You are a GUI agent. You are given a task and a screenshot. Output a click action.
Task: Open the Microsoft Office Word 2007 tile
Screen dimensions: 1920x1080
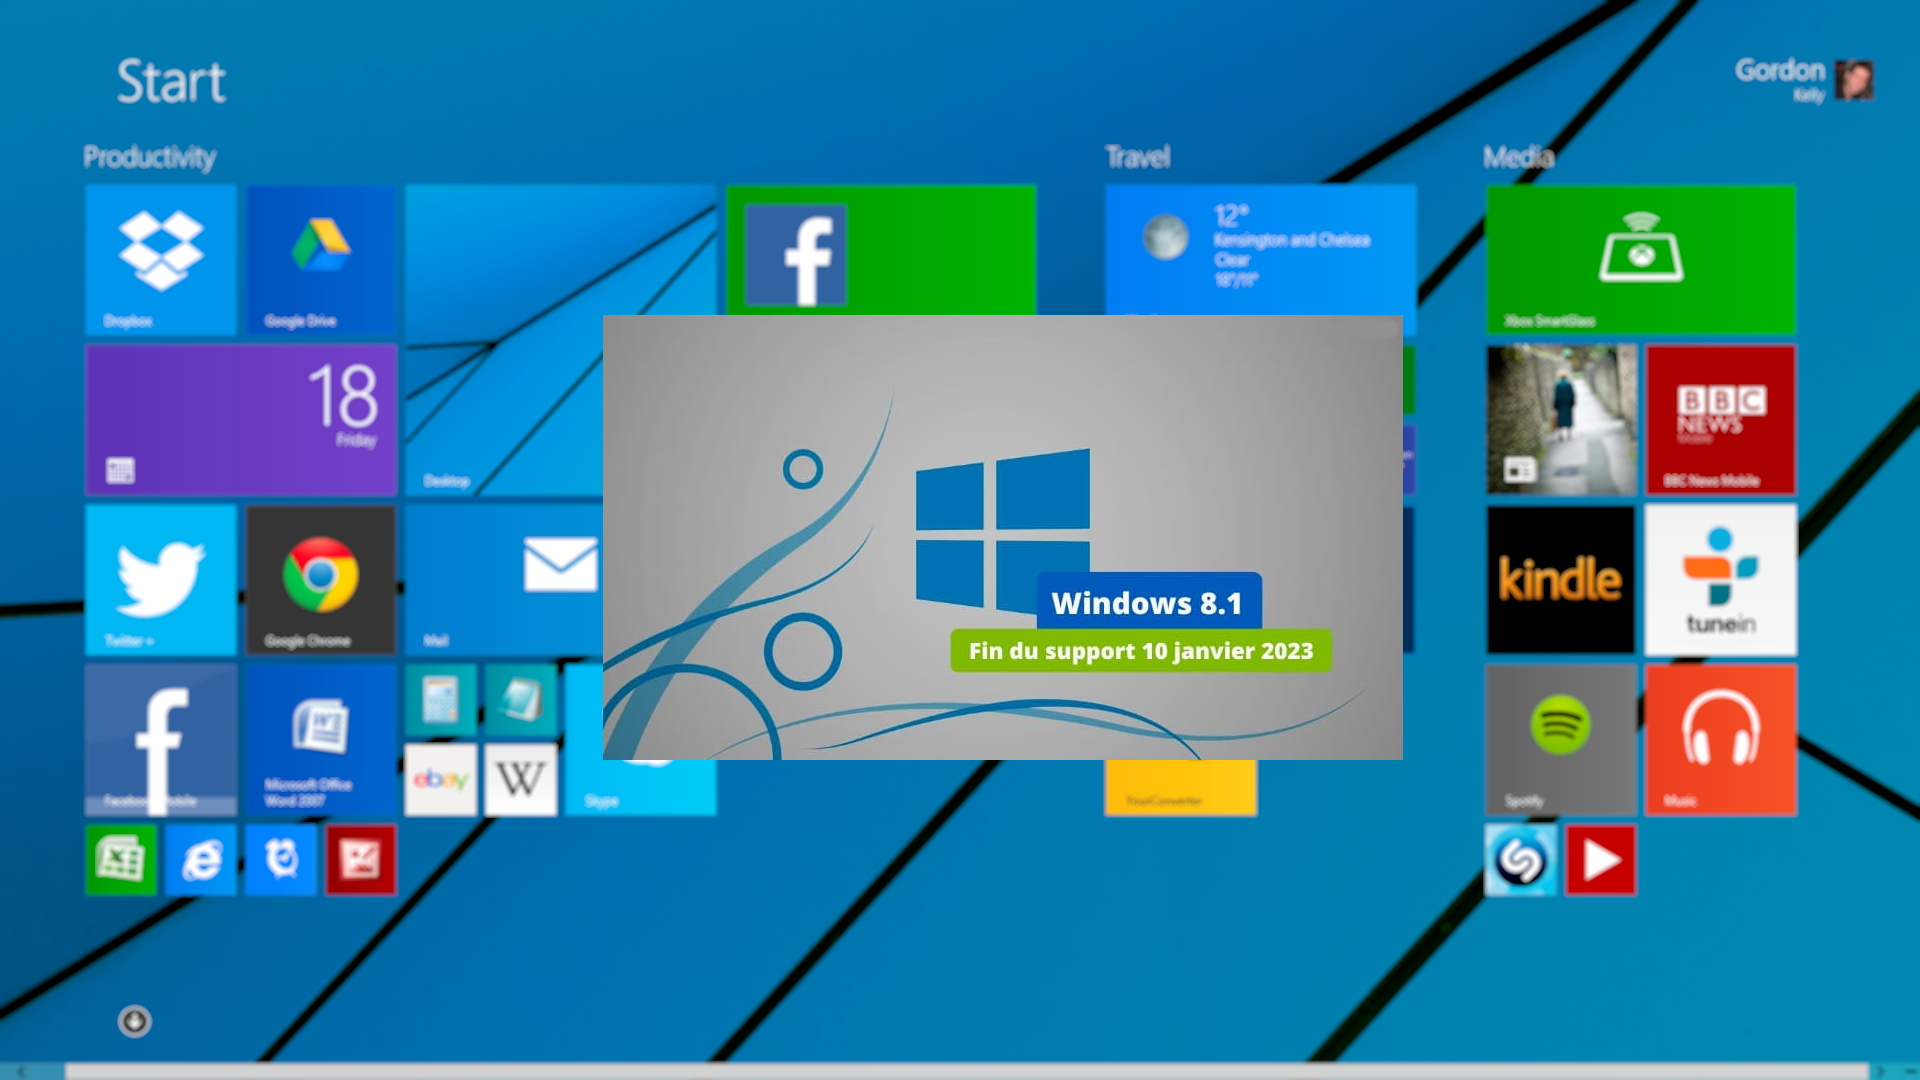point(321,740)
